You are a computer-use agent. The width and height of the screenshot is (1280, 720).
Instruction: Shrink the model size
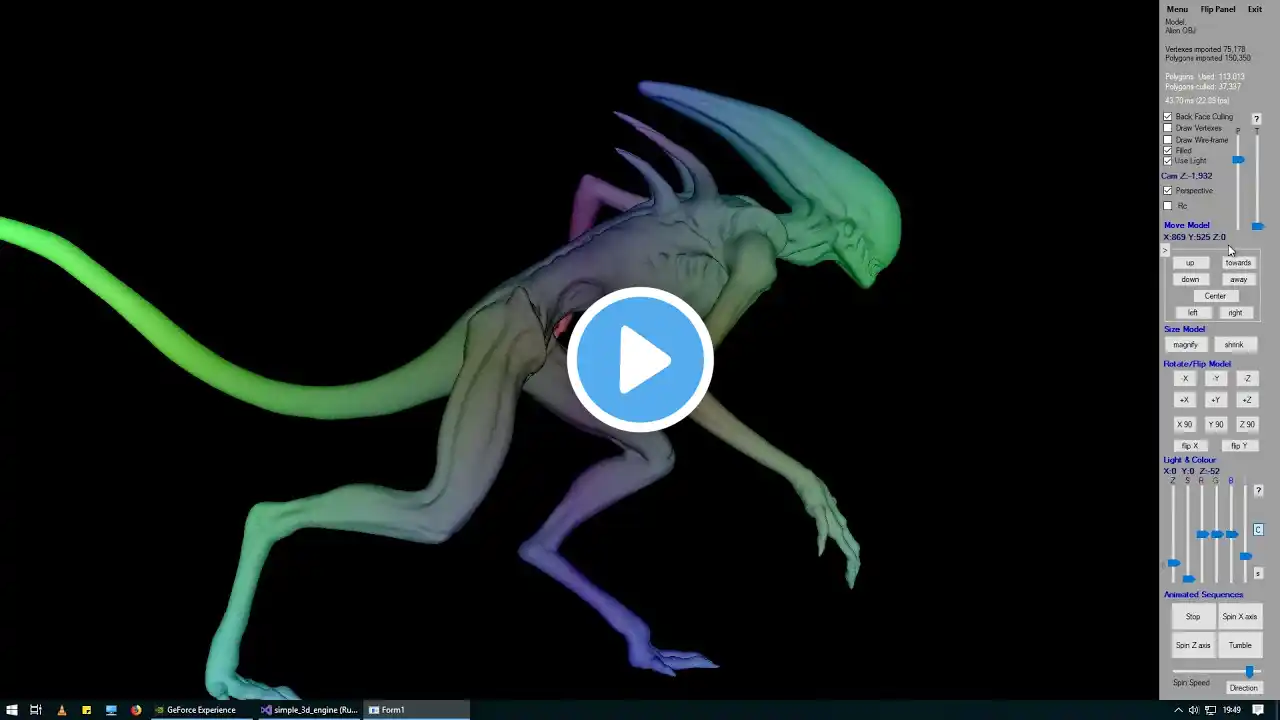point(1234,345)
